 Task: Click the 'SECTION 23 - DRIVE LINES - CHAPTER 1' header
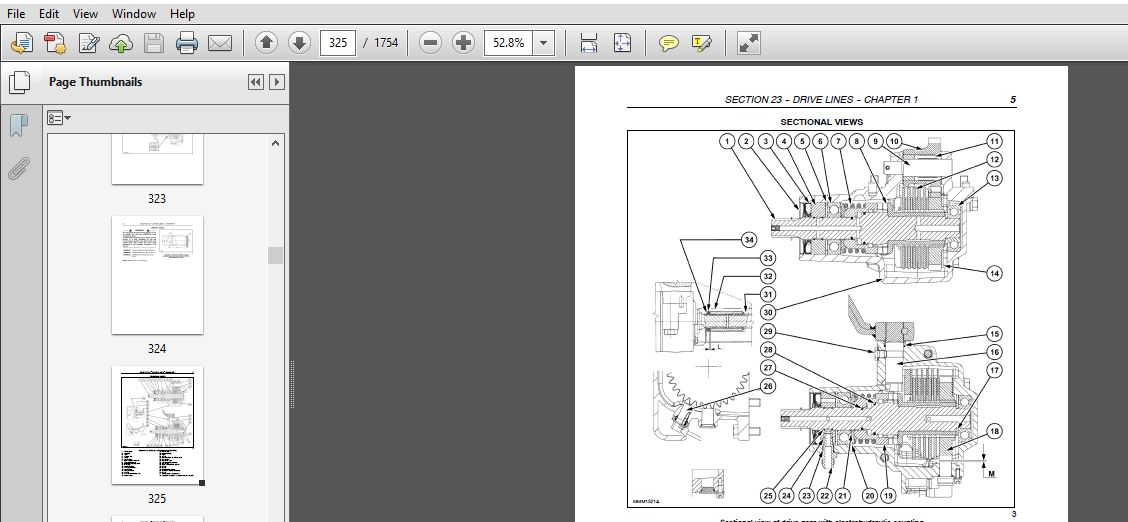click(x=821, y=100)
